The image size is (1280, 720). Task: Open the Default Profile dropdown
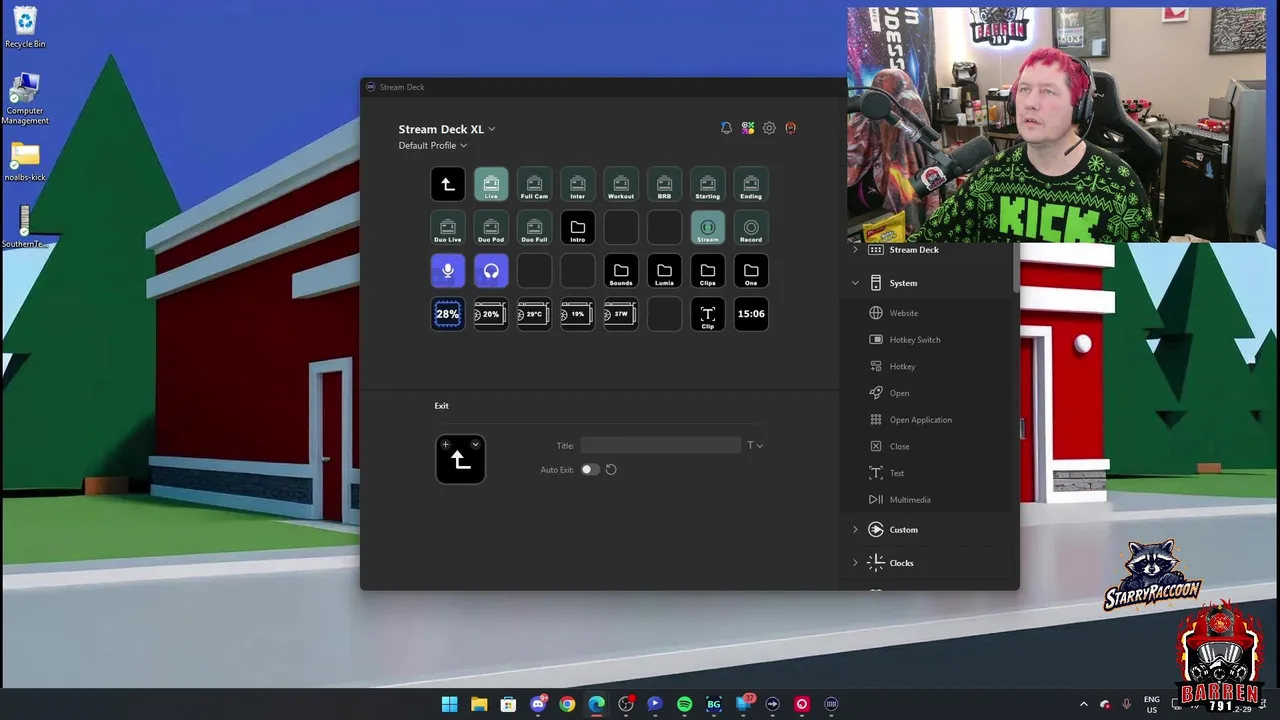(x=433, y=145)
